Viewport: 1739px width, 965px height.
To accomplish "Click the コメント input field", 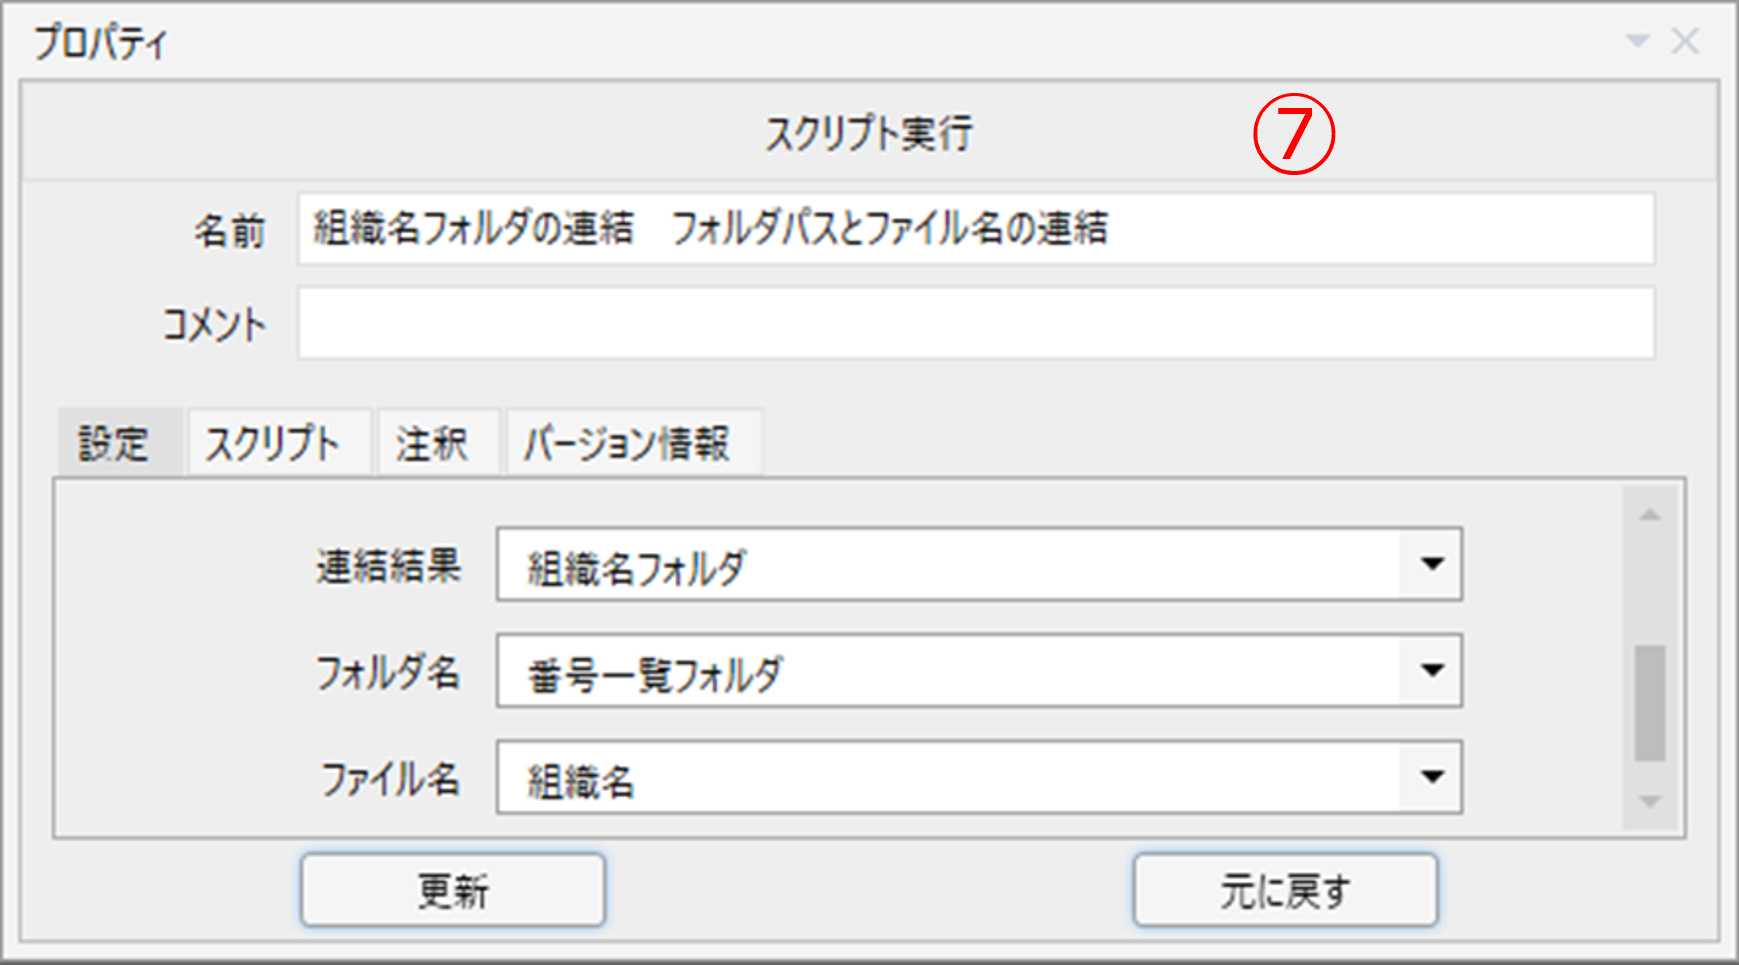I will pos(975,323).
